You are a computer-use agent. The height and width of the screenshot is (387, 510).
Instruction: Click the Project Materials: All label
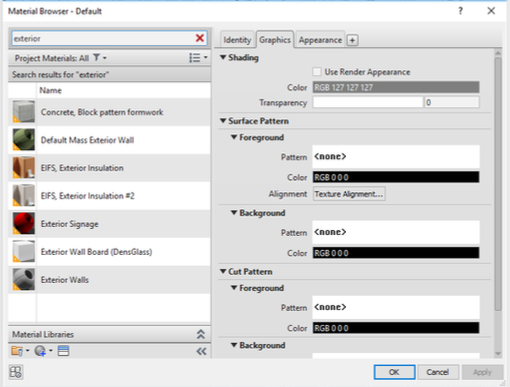pos(52,58)
